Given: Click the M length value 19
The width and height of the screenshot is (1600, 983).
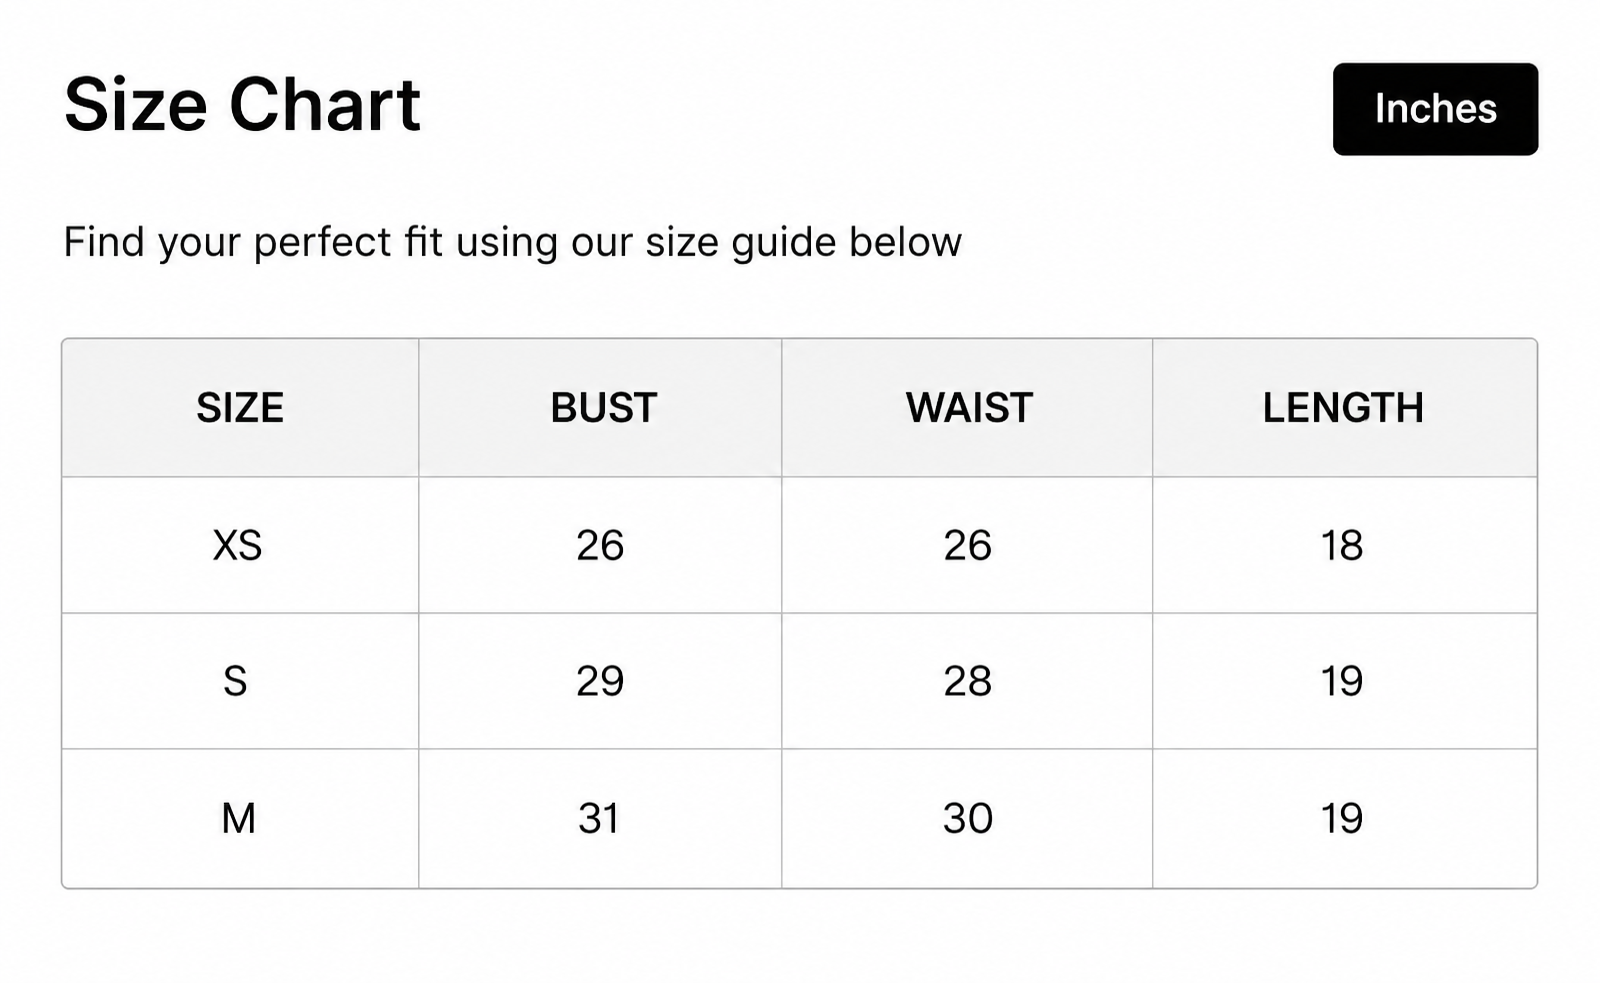Looking at the screenshot, I should 1342,819.
